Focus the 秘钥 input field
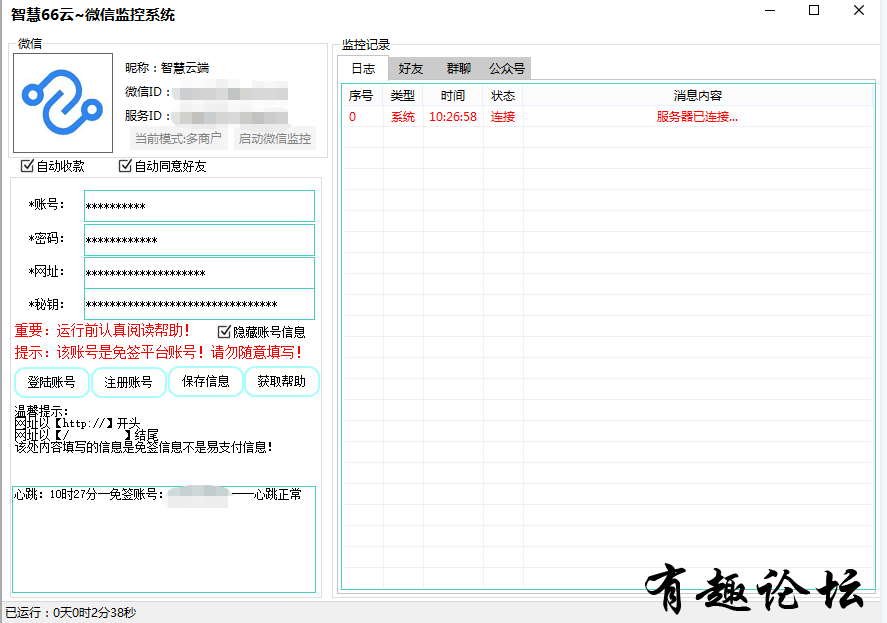 pos(199,304)
